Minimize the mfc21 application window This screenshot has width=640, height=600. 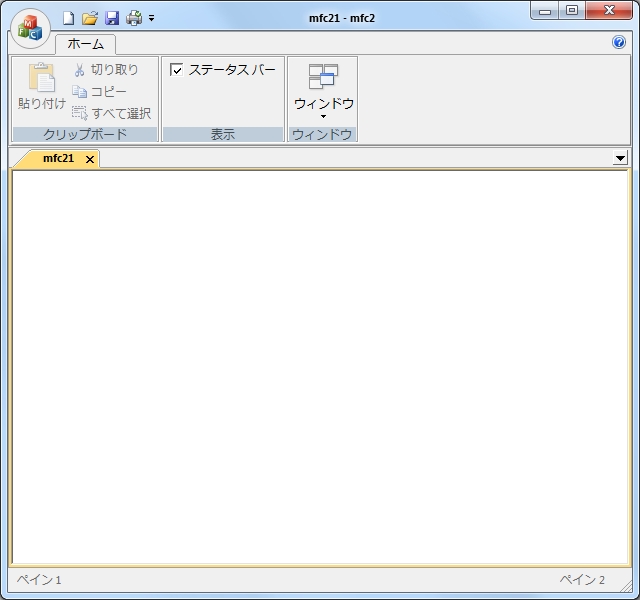click(545, 11)
